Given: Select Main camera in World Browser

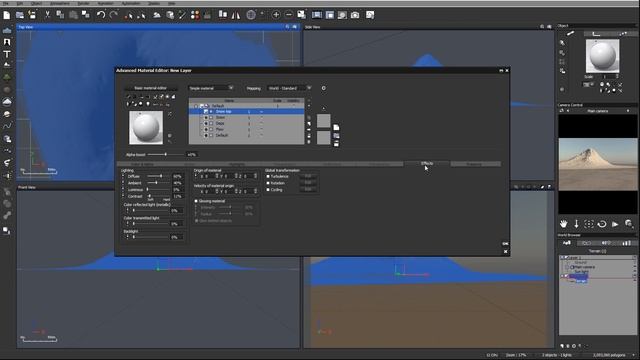Looking at the screenshot, I should click(x=584, y=267).
